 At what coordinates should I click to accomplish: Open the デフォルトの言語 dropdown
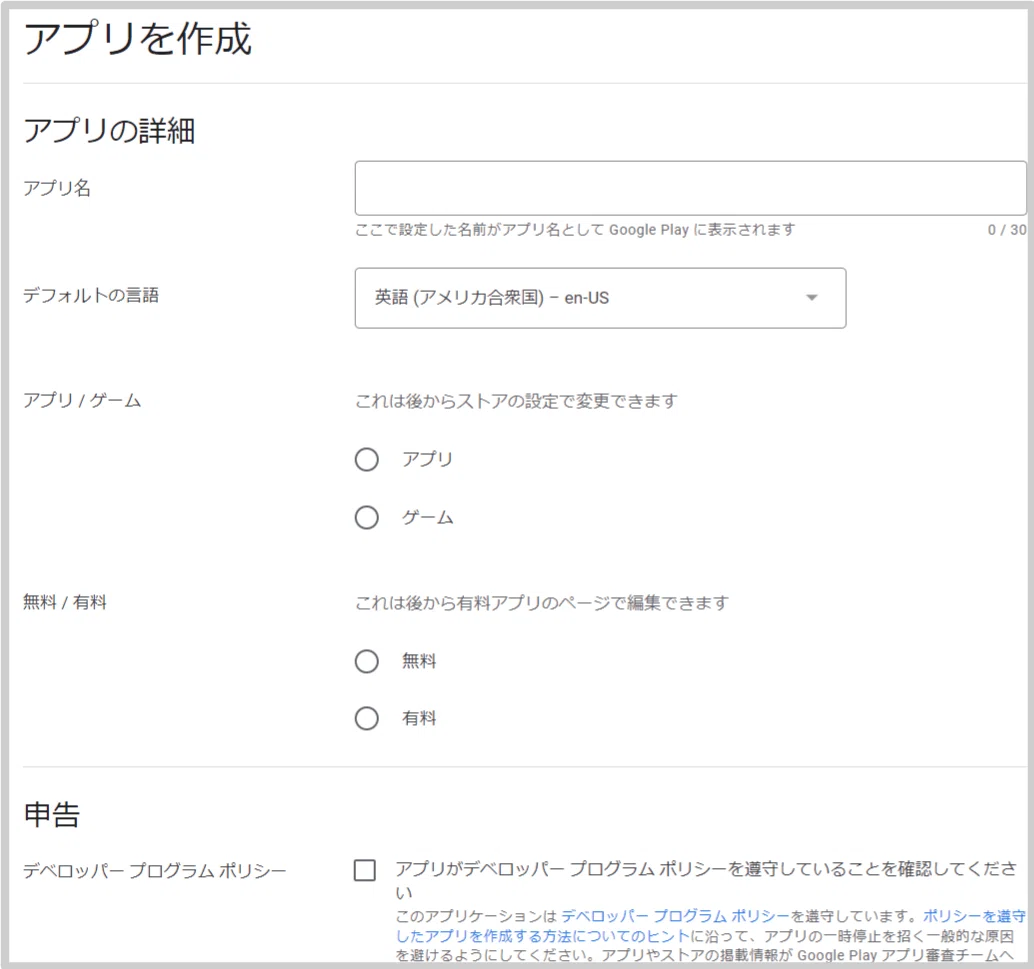600,298
